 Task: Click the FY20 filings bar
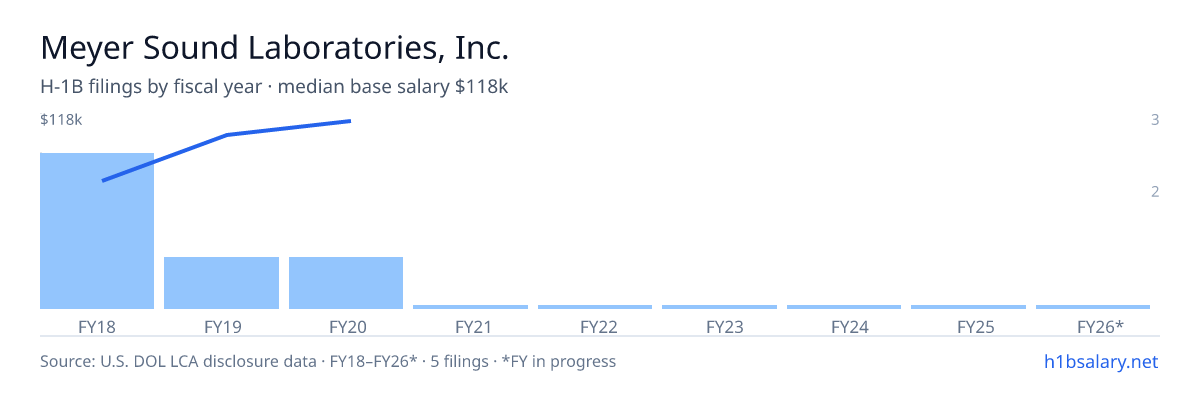coord(346,283)
